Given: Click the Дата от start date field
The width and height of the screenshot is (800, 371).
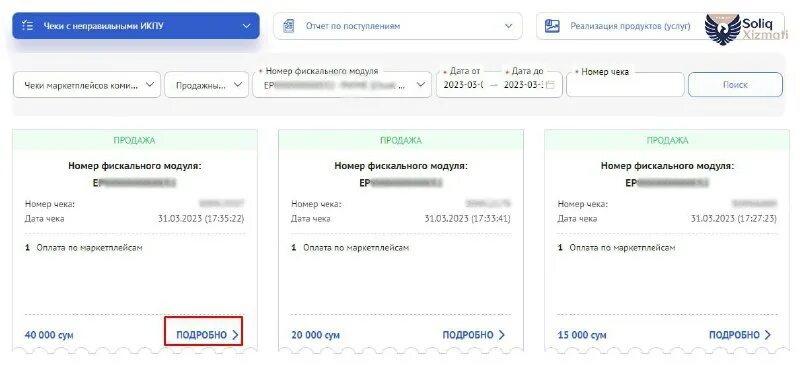Looking at the screenshot, I should (463, 85).
